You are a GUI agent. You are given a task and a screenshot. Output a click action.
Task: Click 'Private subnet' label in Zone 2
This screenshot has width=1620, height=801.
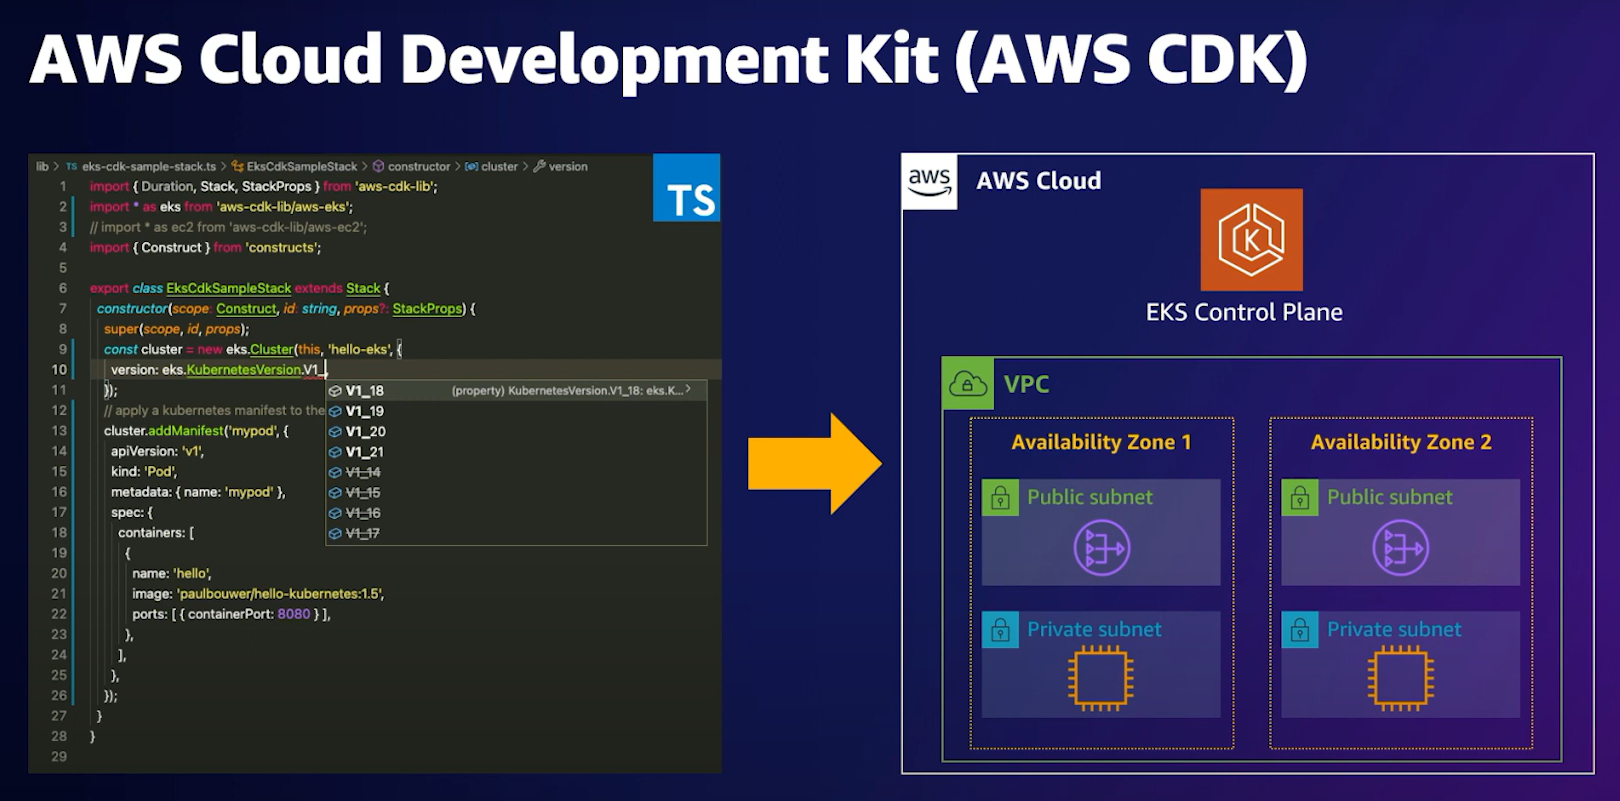(1394, 630)
